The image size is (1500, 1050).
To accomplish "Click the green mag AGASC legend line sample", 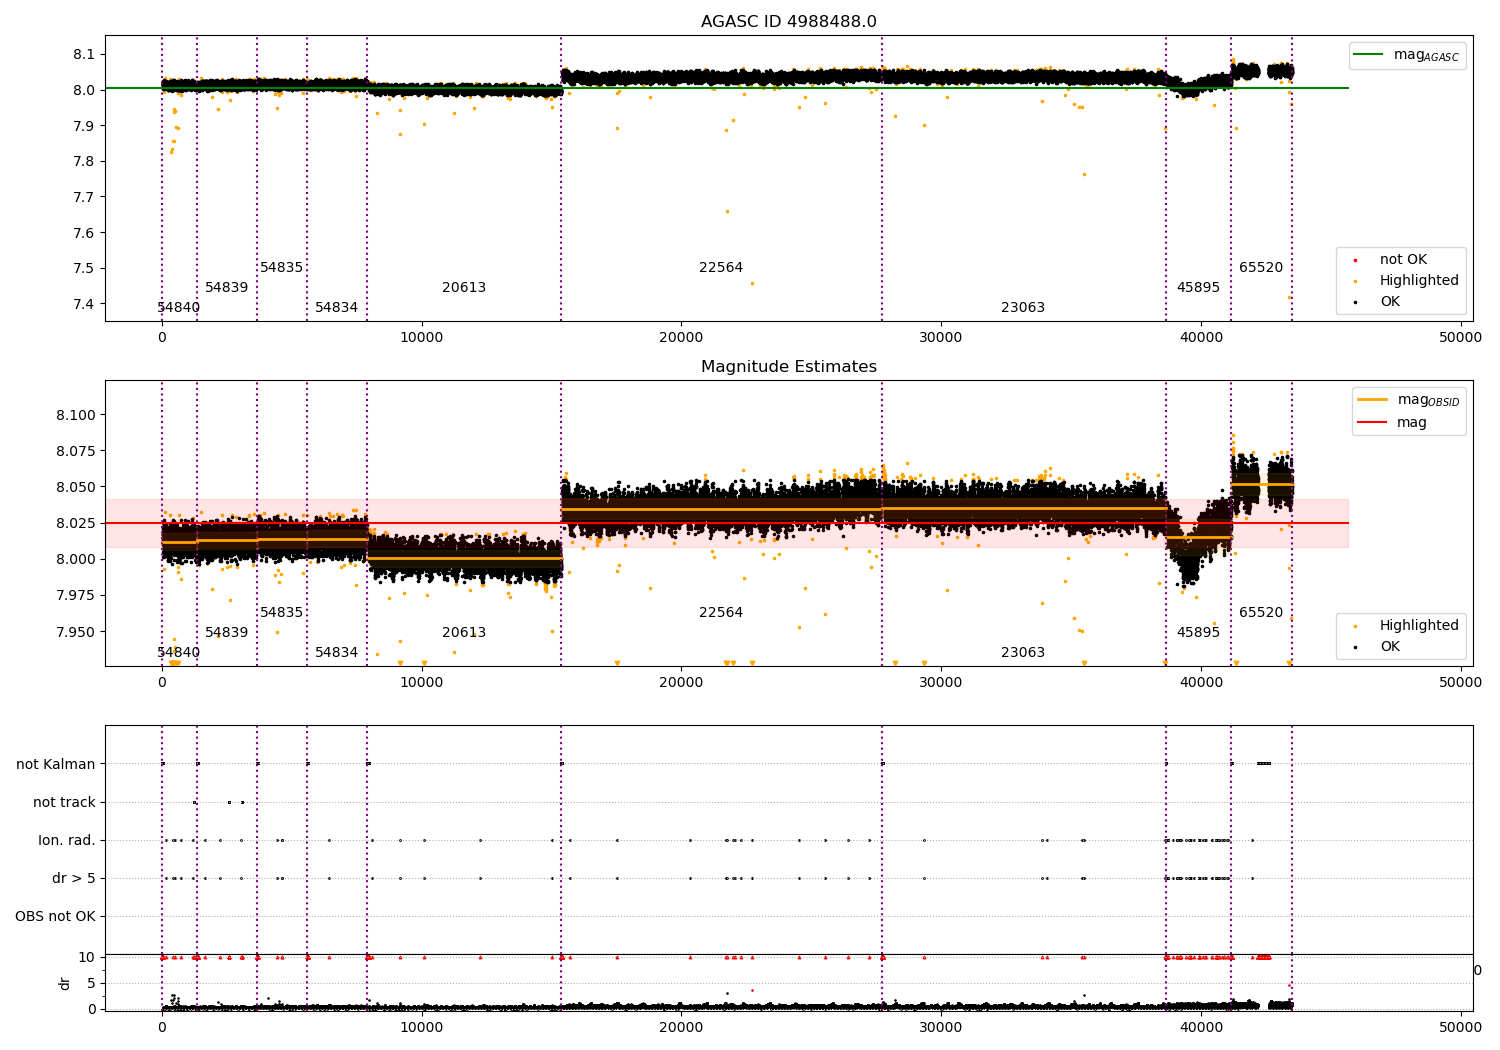I will click(1368, 55).
